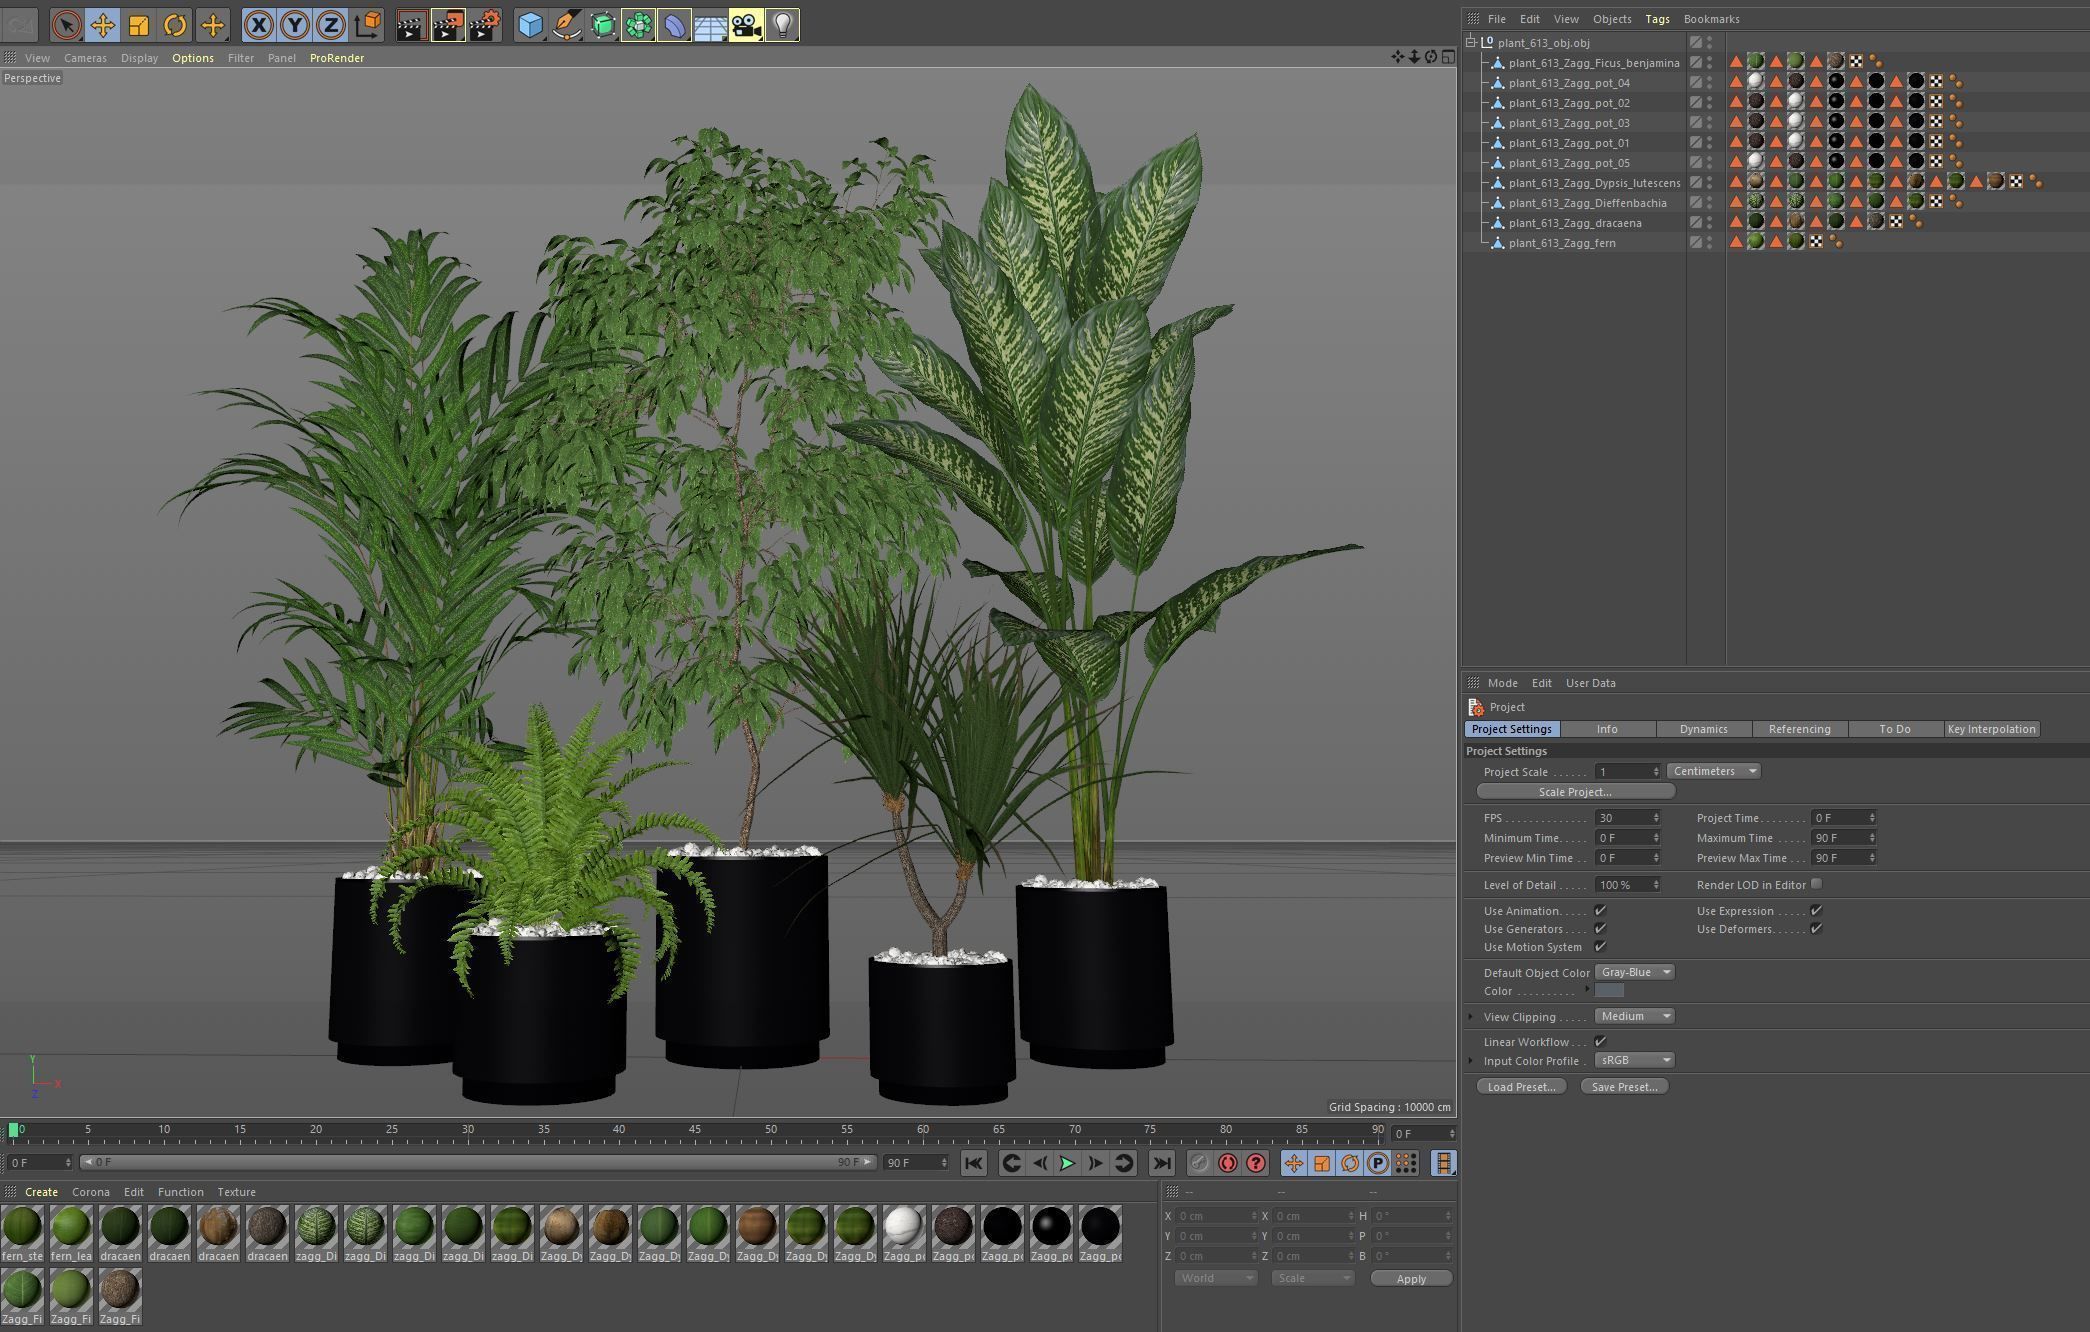Add a Bend deformer
Screen dimensions: 2090x1332
[675, 25]
